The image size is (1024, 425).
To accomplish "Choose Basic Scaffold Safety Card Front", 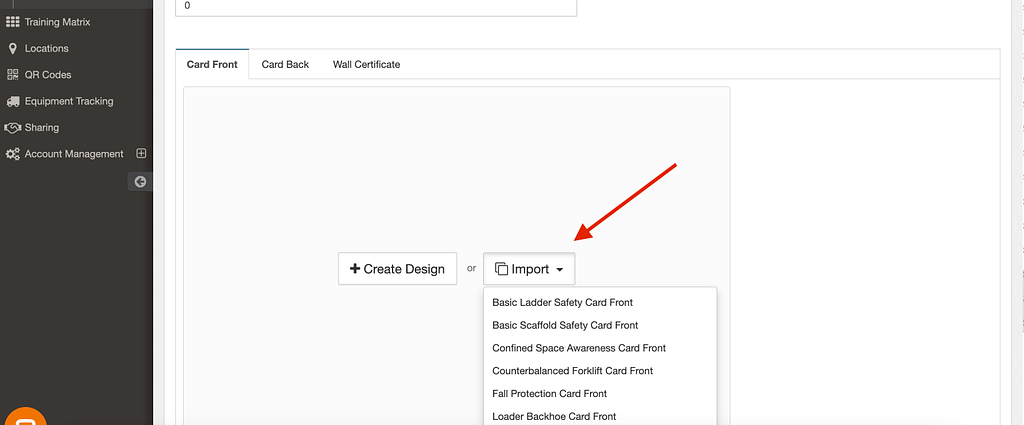I will pyautogui.click(x=565, y=325).
